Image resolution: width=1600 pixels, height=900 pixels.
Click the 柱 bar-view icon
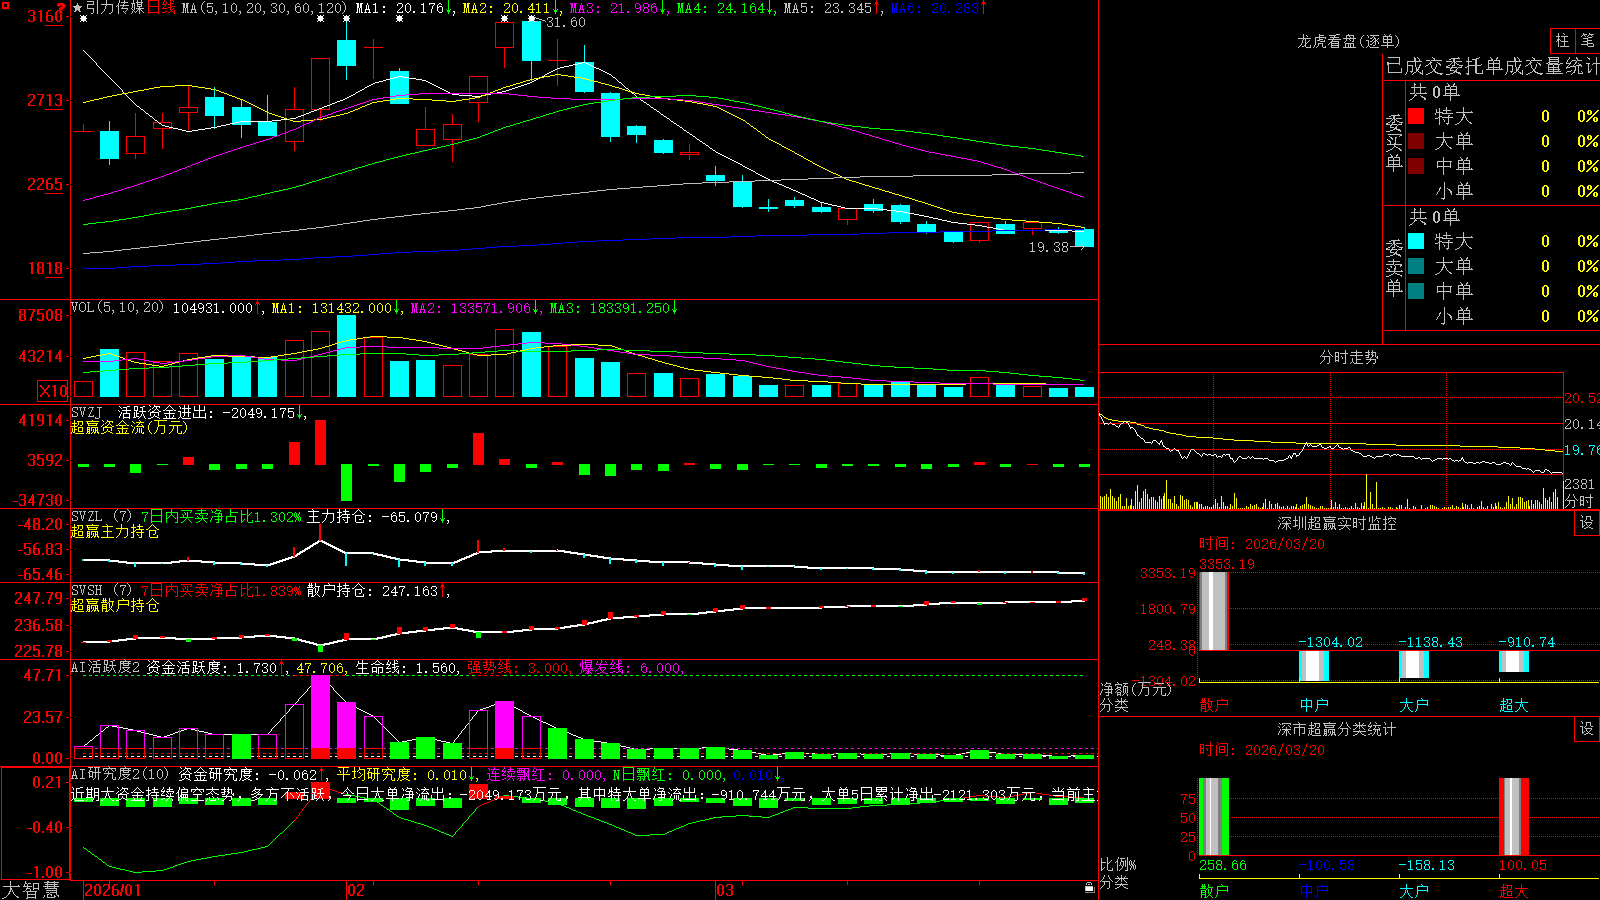(1562, 40)
